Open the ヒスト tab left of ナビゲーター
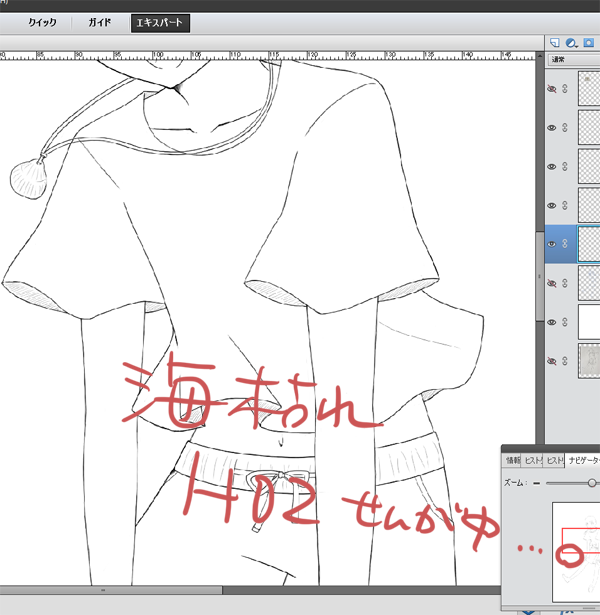This screenshot has height=615, width=600. click(x=554, y=460)
